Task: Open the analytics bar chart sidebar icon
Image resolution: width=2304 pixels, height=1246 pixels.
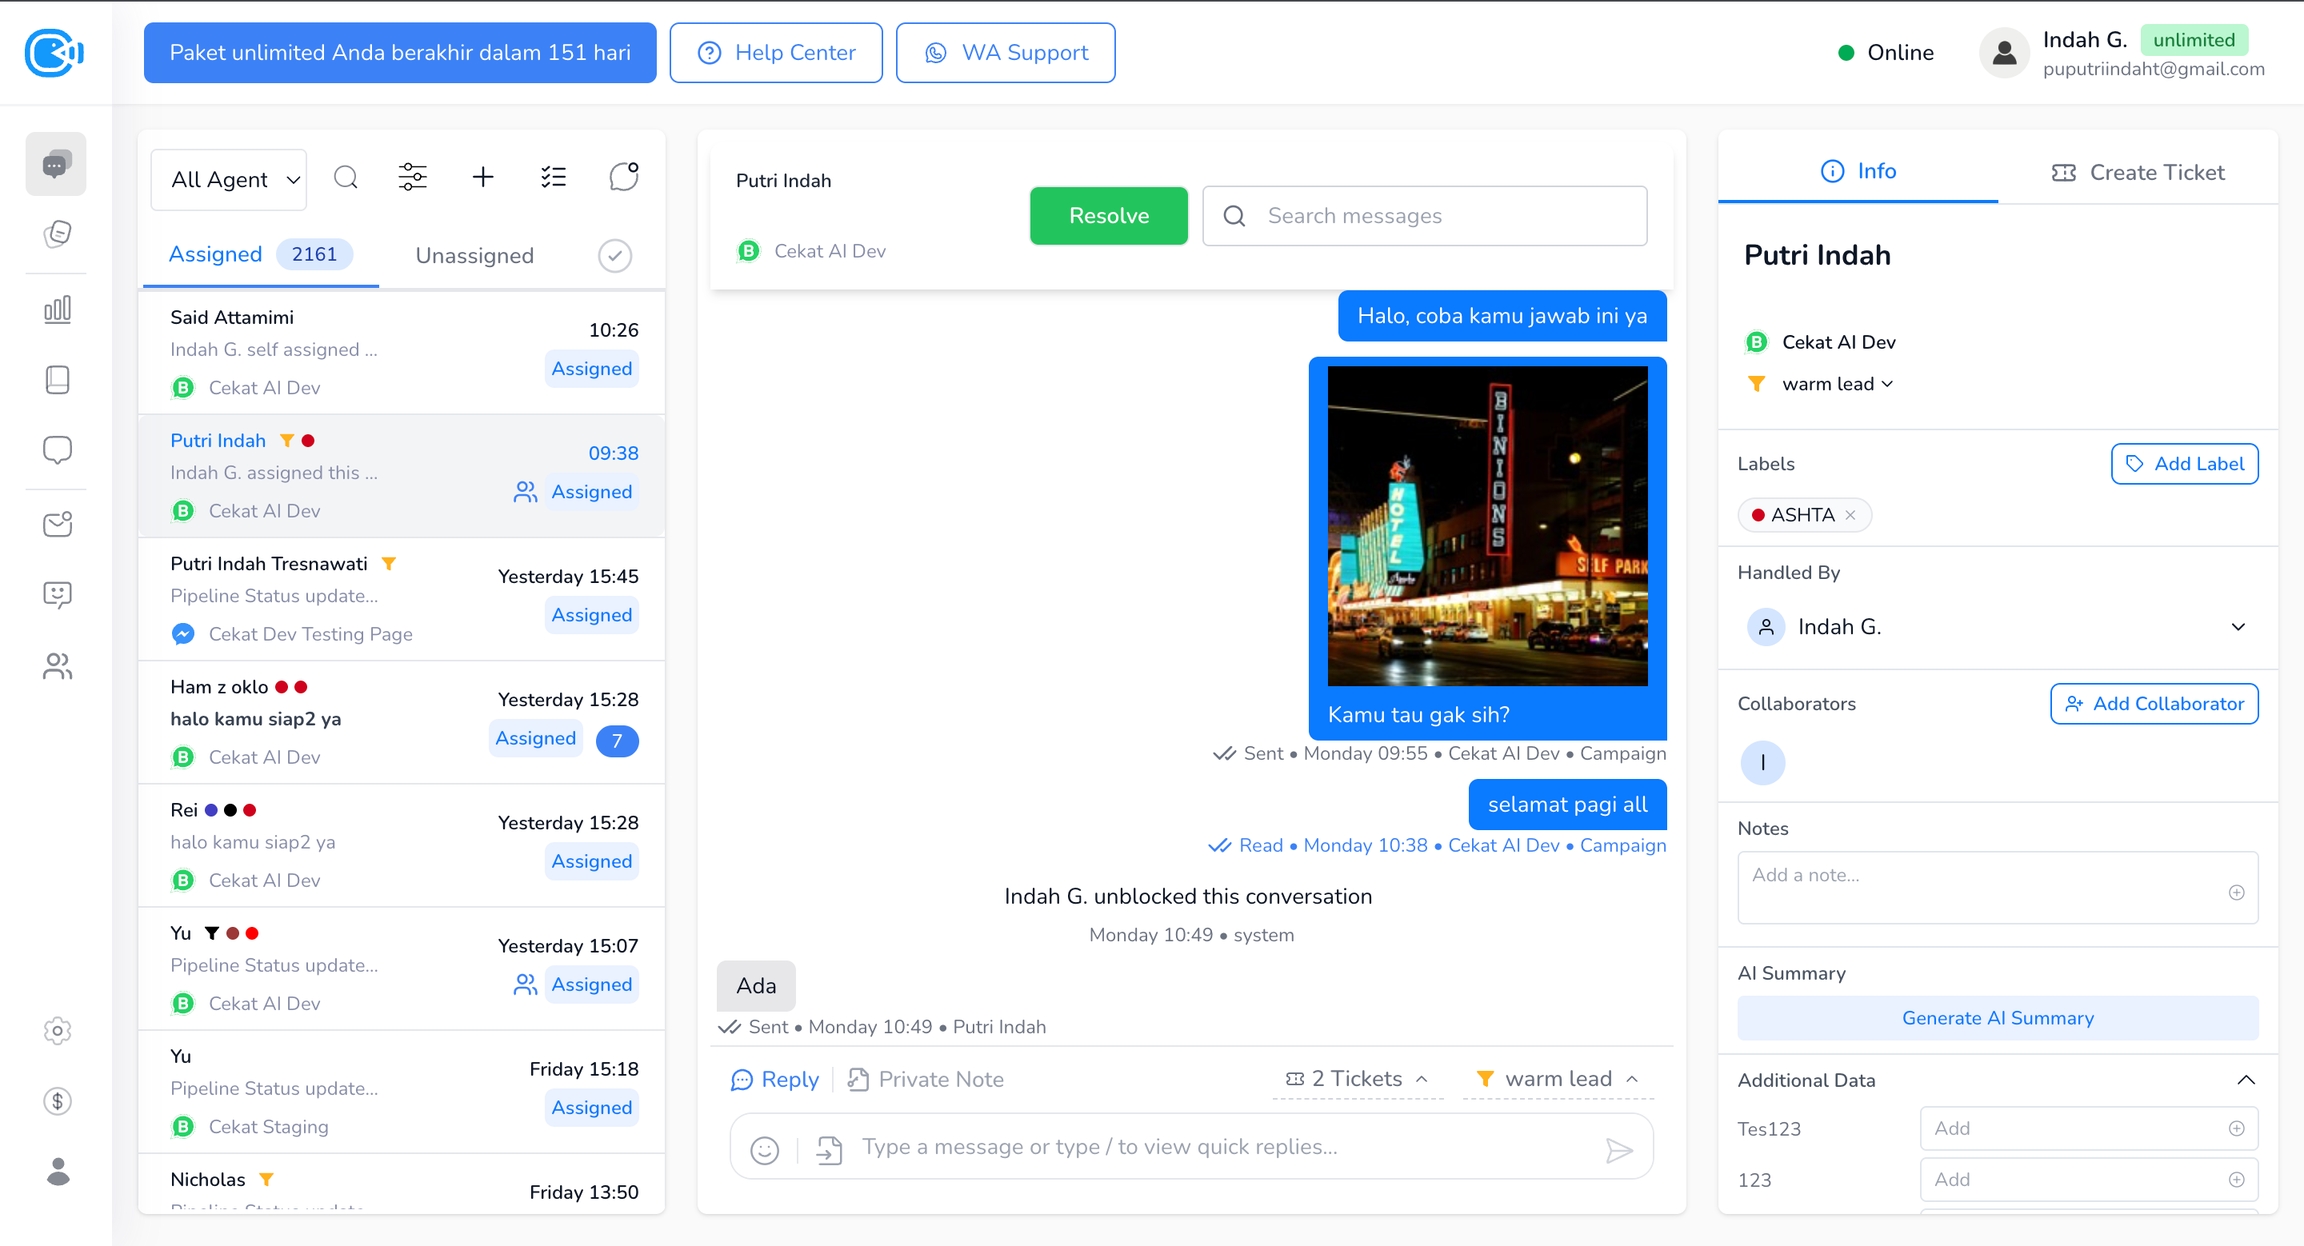Action: coord(57,309)
